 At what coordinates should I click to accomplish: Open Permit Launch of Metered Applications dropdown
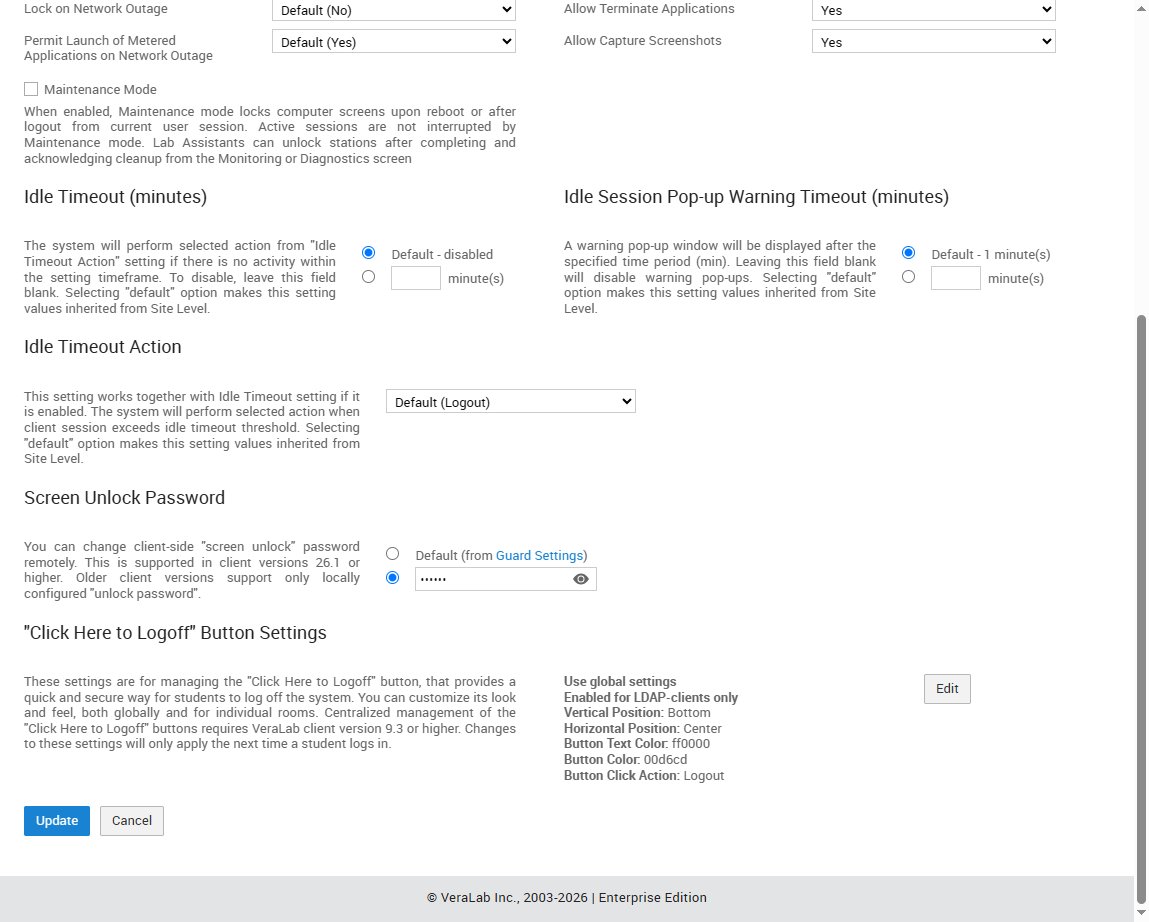394,42
